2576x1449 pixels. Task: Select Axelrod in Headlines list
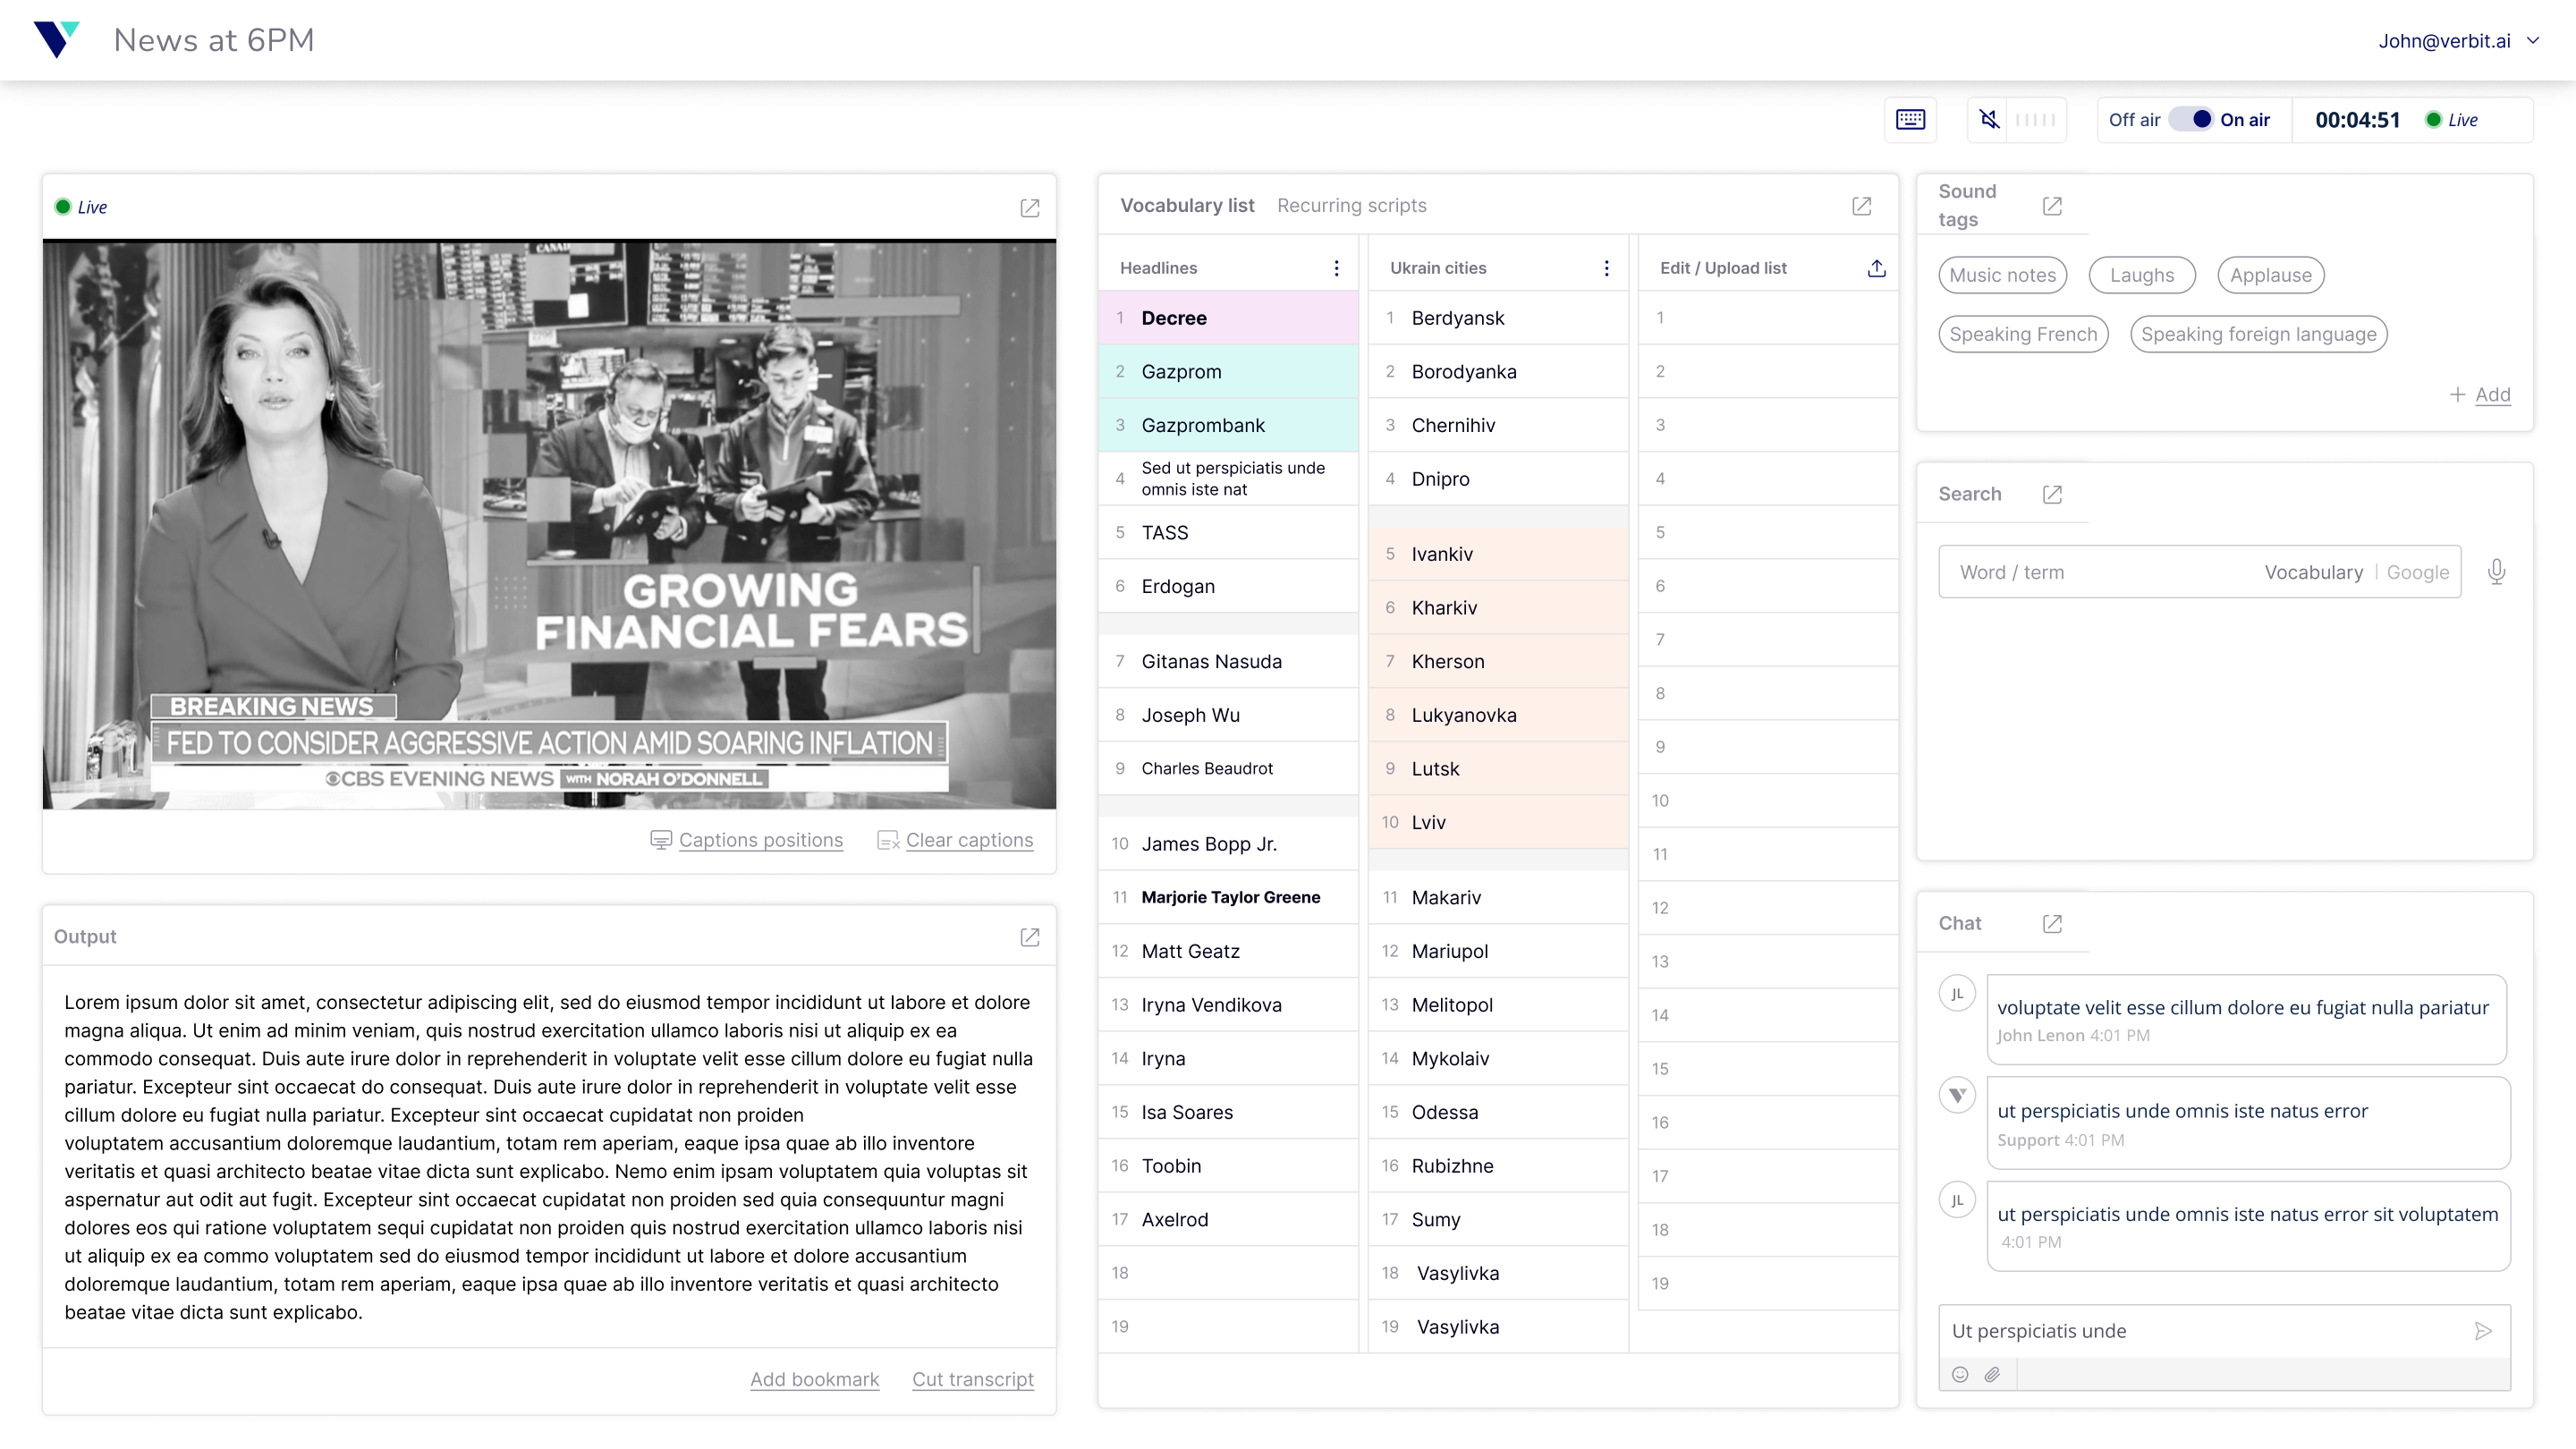pos(1228,1220)
